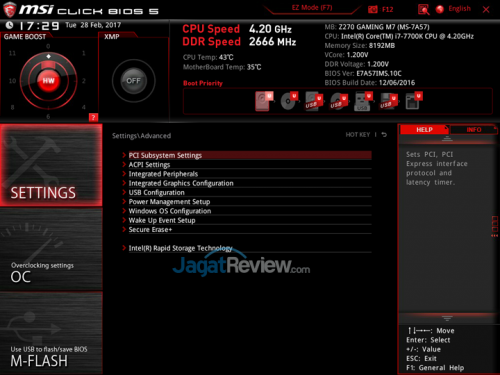Toggle the Game Boost HW knob
500x375 pixels.
48,81
